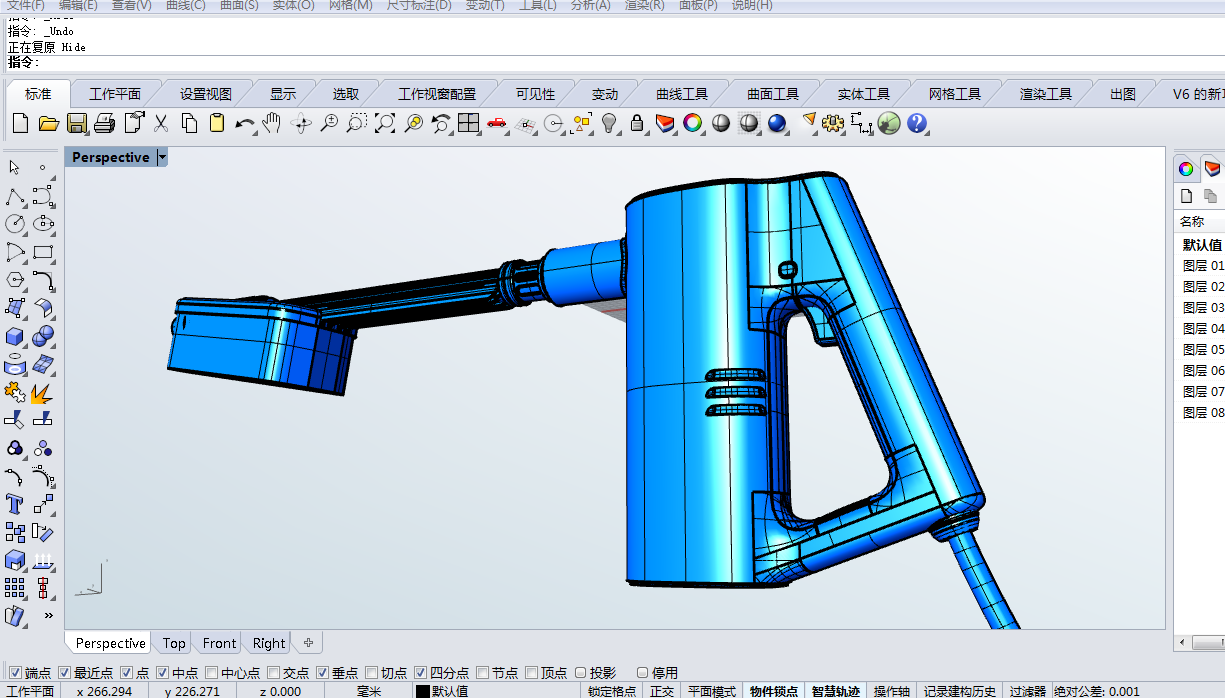
Task: Select the Polyline tool in the left toolbar
Action: pyautogui.click(x=15, y=196)
